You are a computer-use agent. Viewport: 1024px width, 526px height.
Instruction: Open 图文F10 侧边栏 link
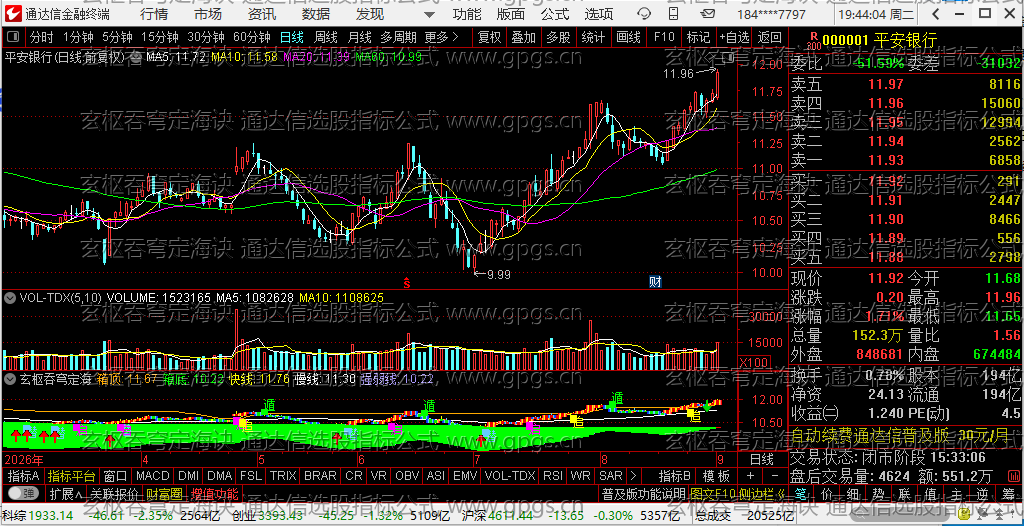point(737,493)
